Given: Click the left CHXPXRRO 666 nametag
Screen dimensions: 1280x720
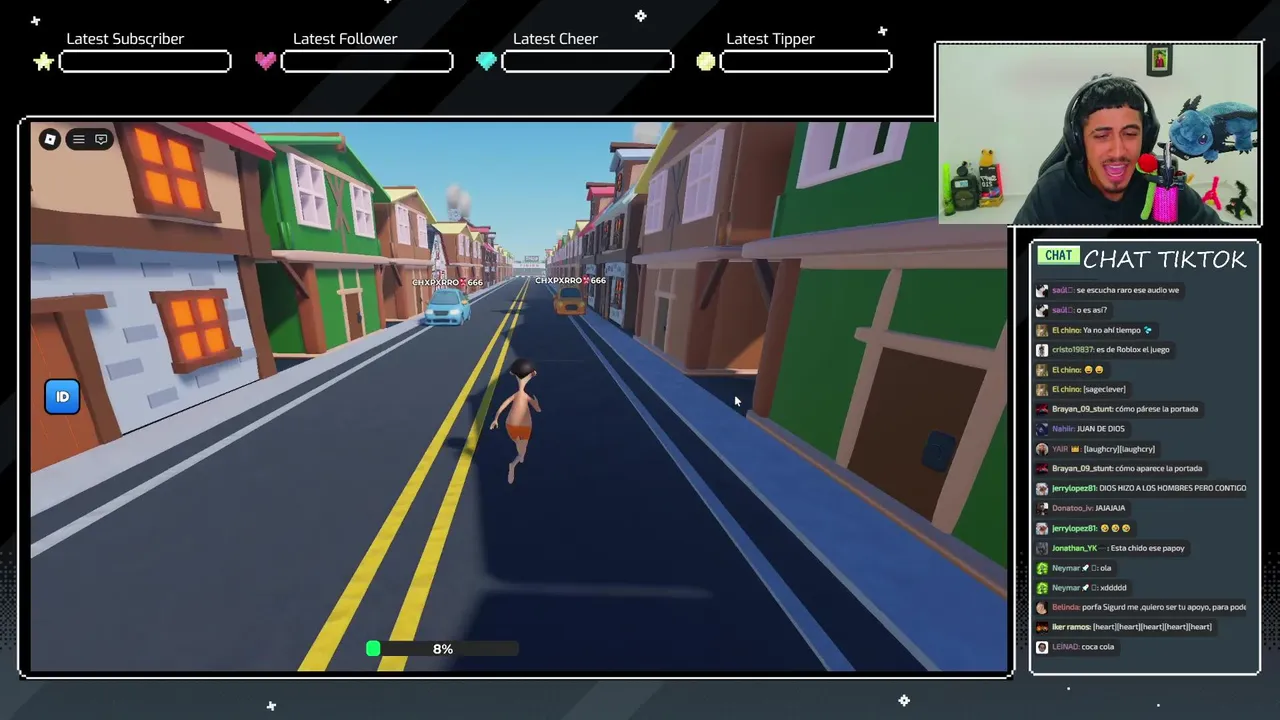Looking at the screenshot, I should tap(447, 283).
